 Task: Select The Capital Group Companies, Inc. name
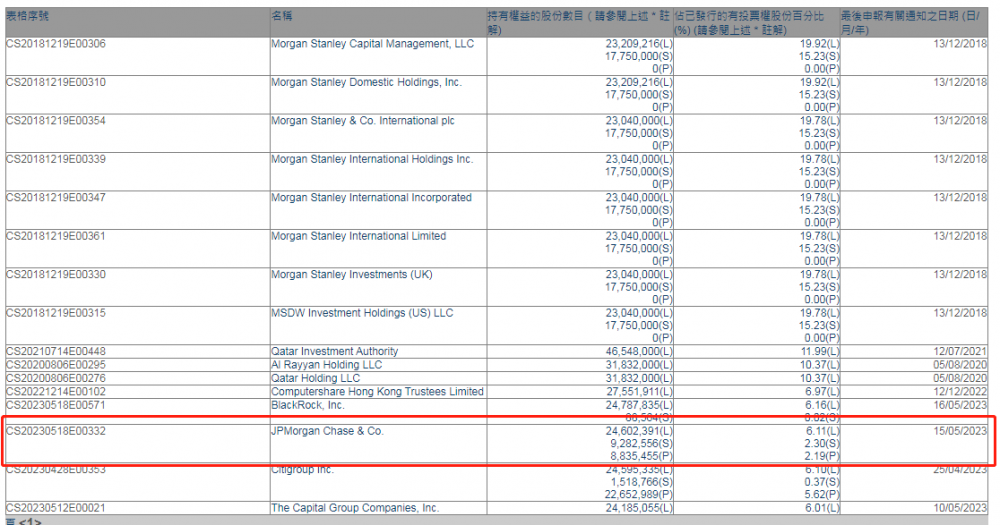[355, 508]
